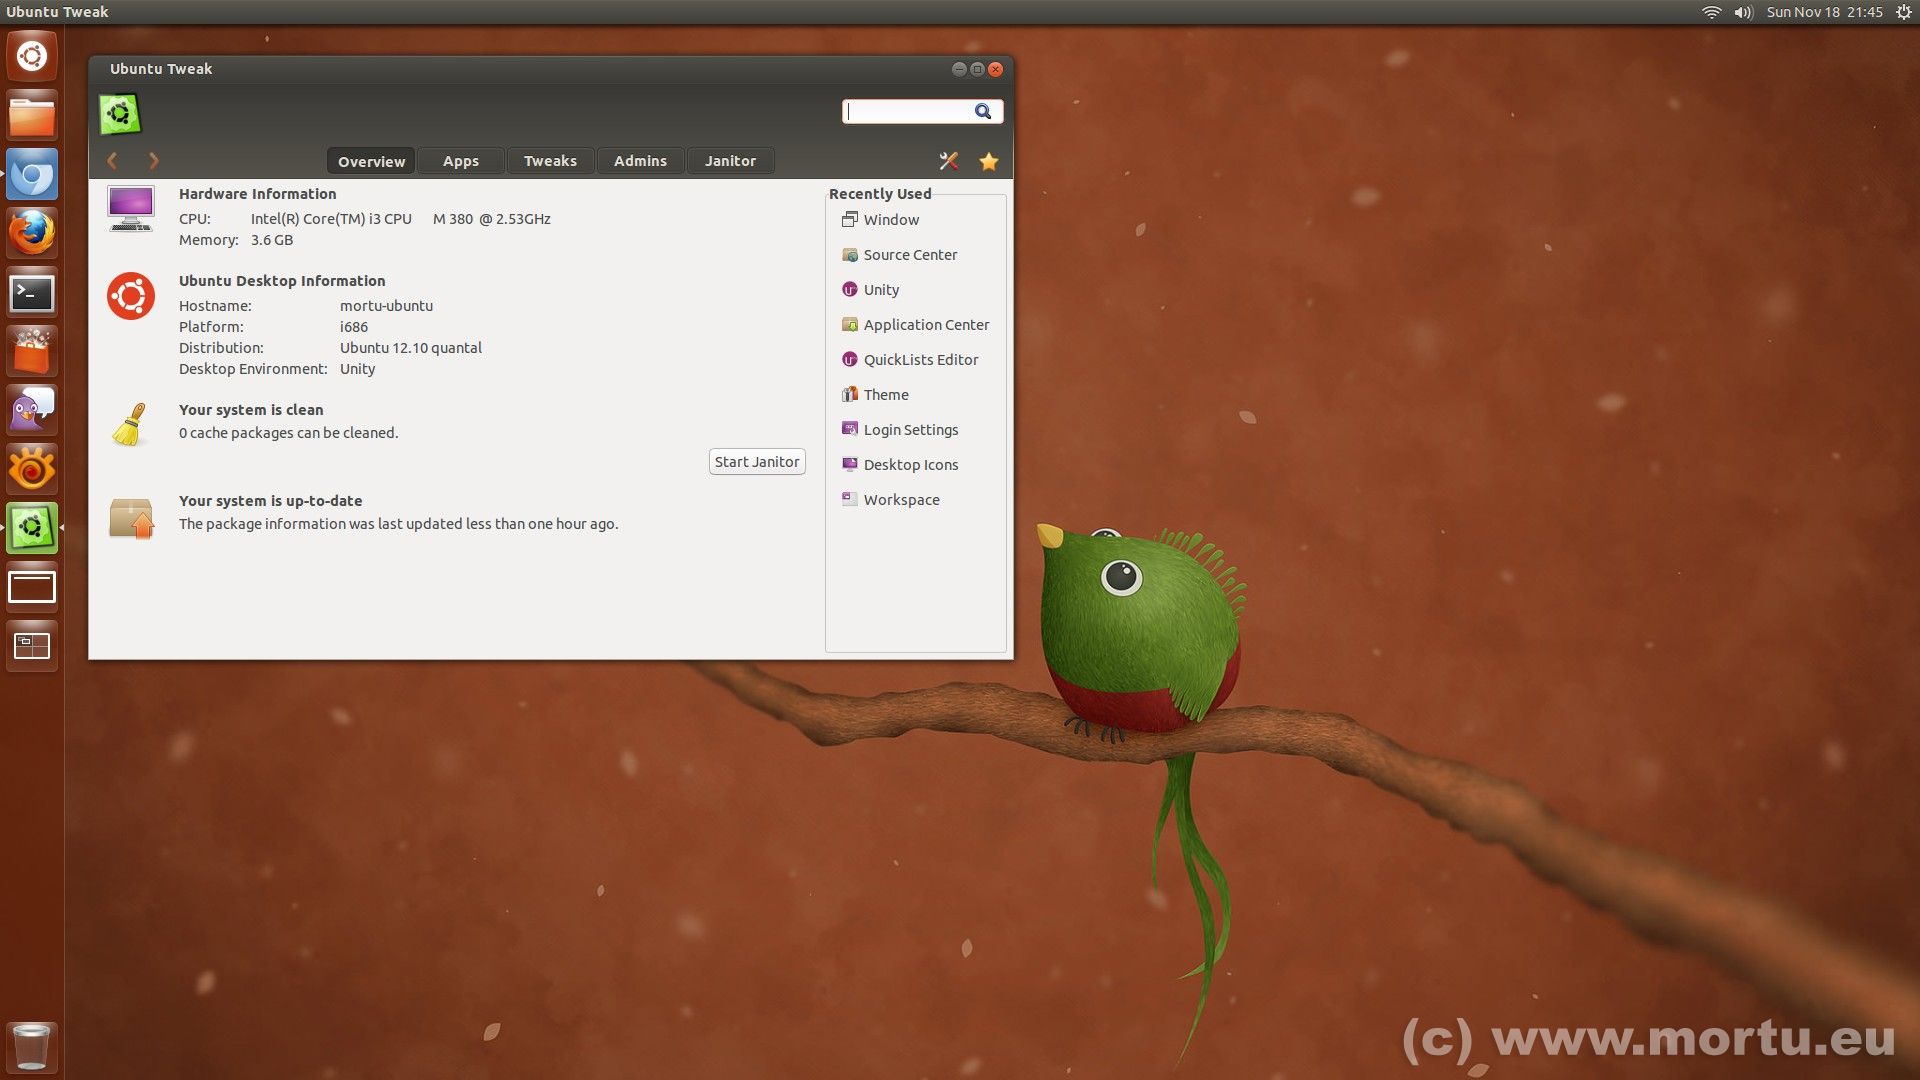Click the Ubuntu Tweak logo in header
The height and width of the screenshot is (1080, 1920).
120,114
